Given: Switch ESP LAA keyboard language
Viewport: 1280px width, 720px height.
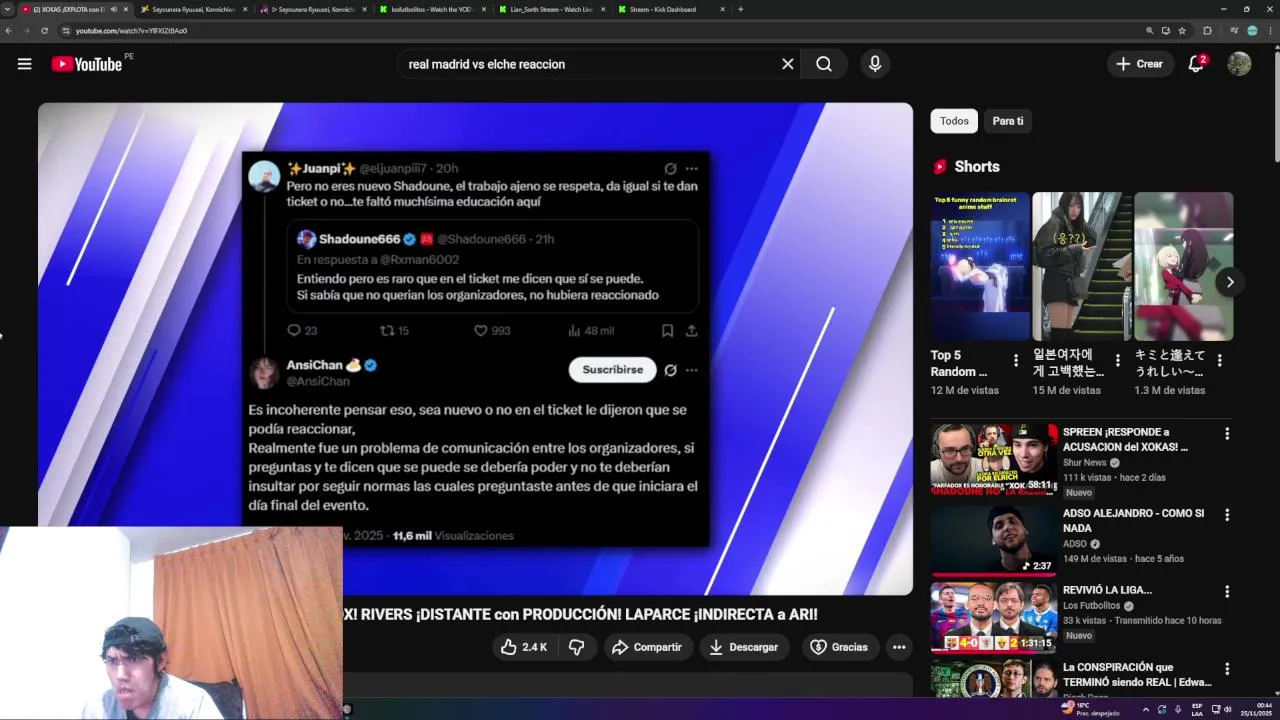Looking at the screenshot, I should click(x=1197, y=709).
